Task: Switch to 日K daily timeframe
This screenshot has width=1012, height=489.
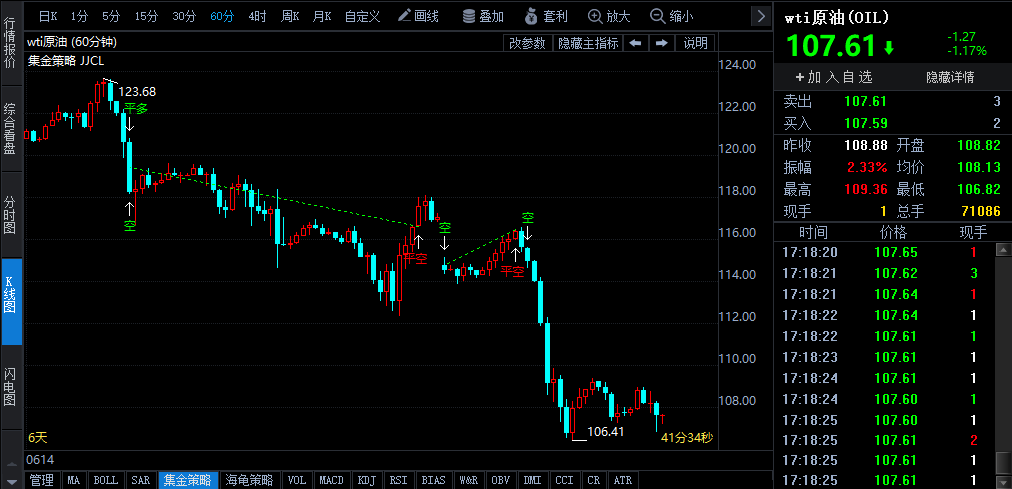Action: (x=48, y=16)
